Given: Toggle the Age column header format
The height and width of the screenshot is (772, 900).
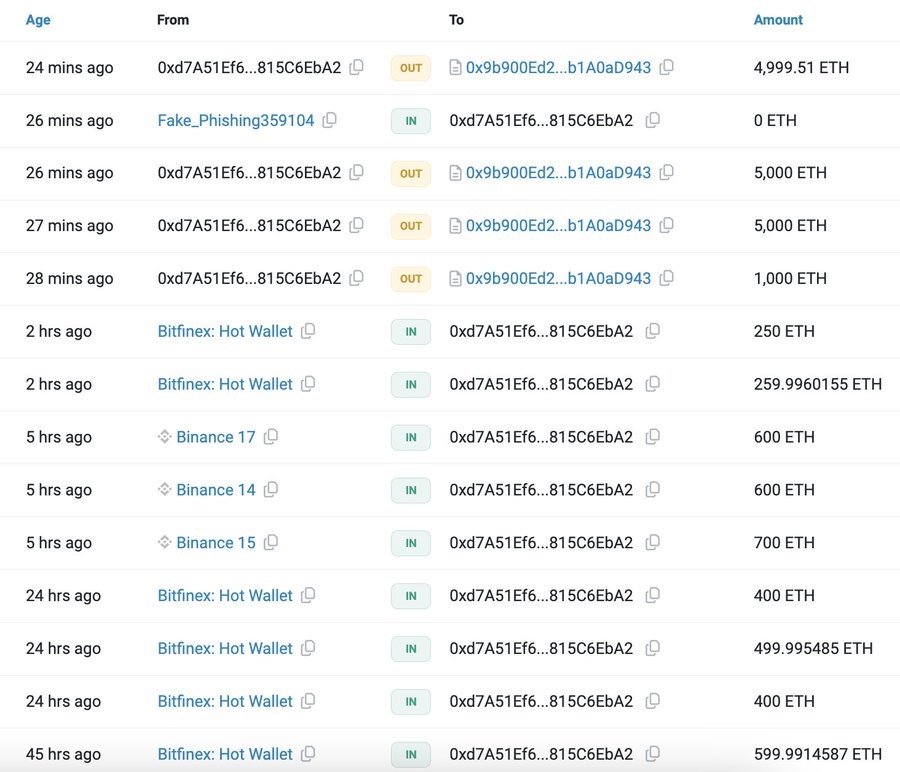Looking at the screenshot, I should click(x=38, y=20).
